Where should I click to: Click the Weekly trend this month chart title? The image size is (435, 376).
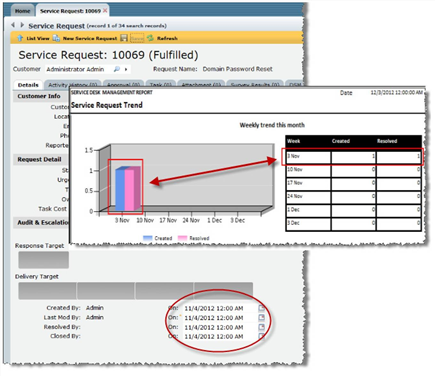[x=272, y=125]
